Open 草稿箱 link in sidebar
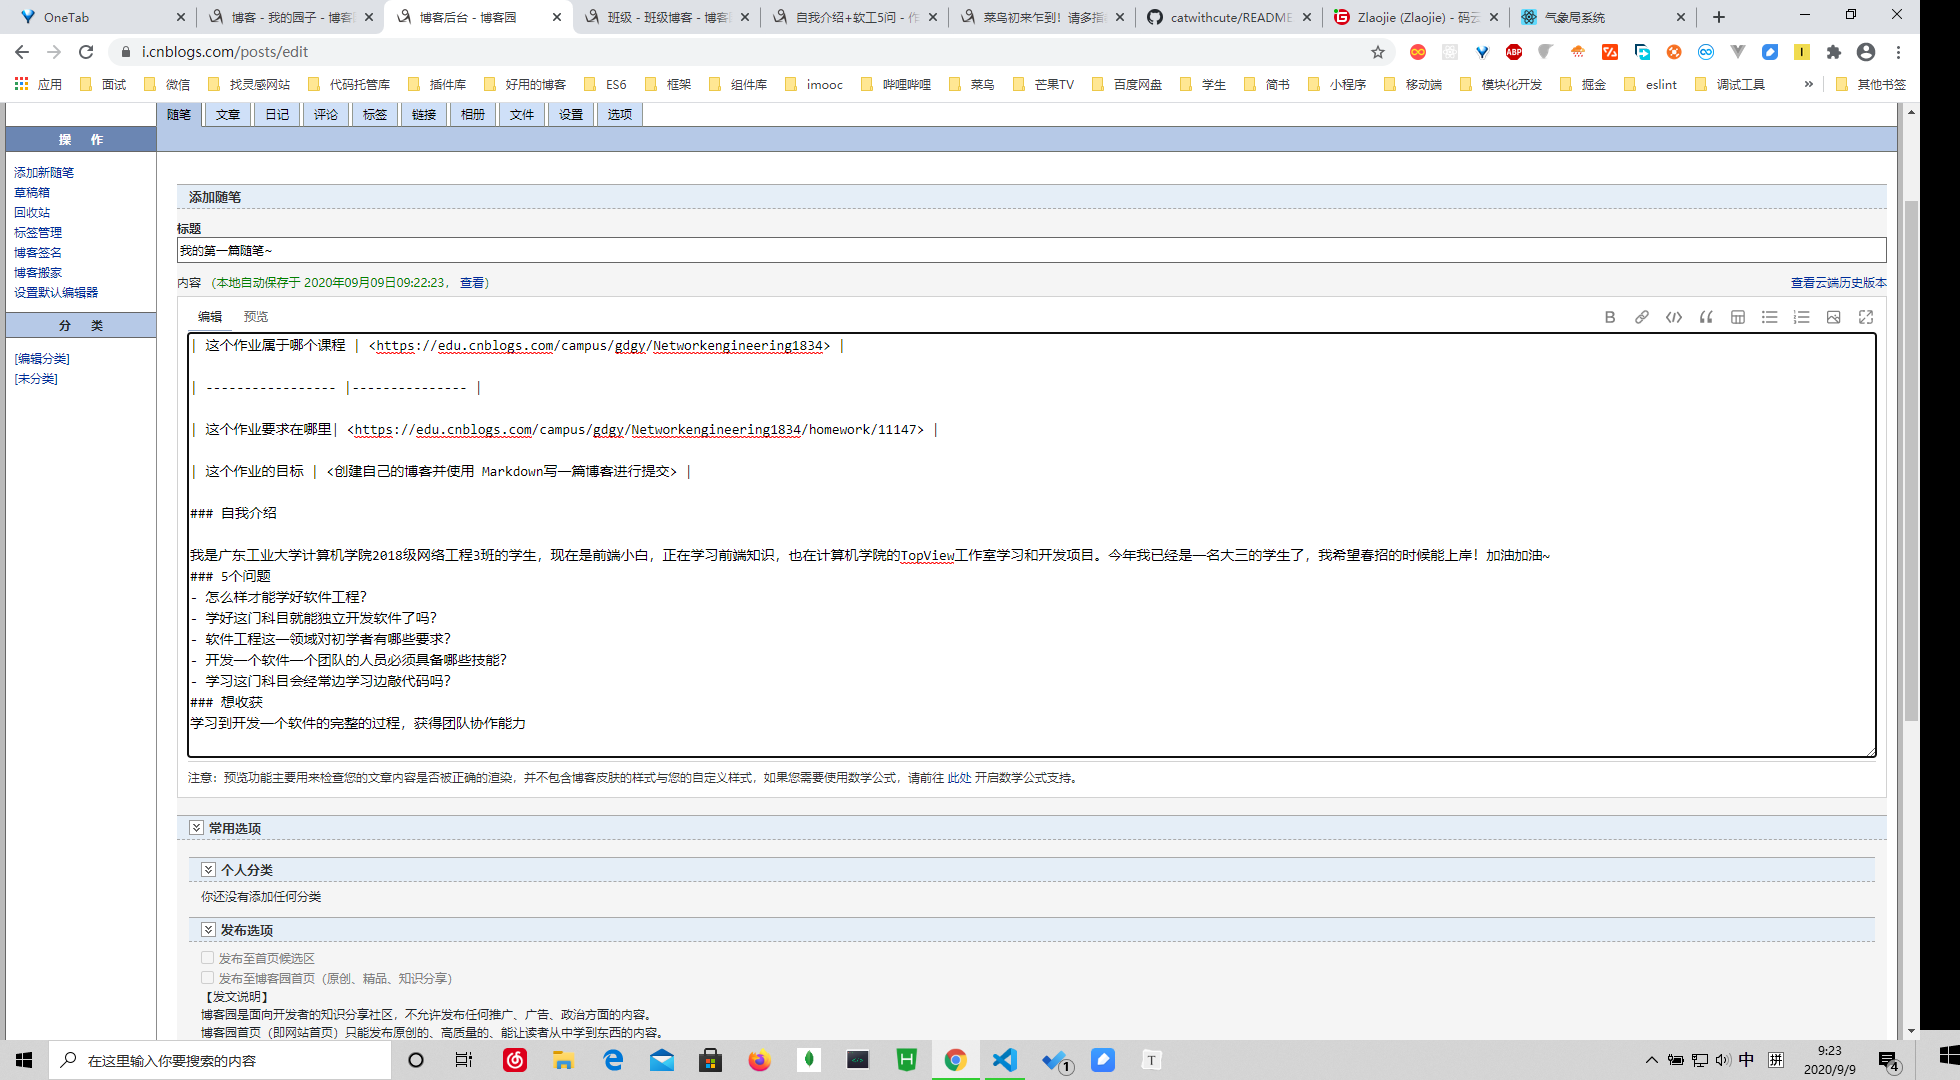Viewport: 1960px width, 1080px height. click(x=32, y=192)
